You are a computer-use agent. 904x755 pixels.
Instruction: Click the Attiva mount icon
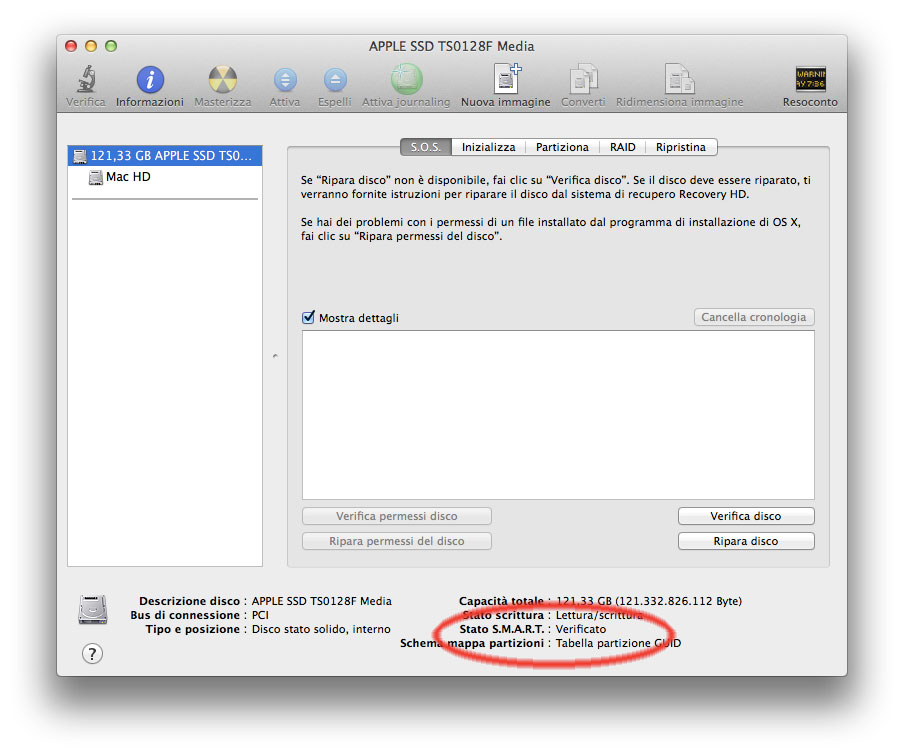point(285,82)
